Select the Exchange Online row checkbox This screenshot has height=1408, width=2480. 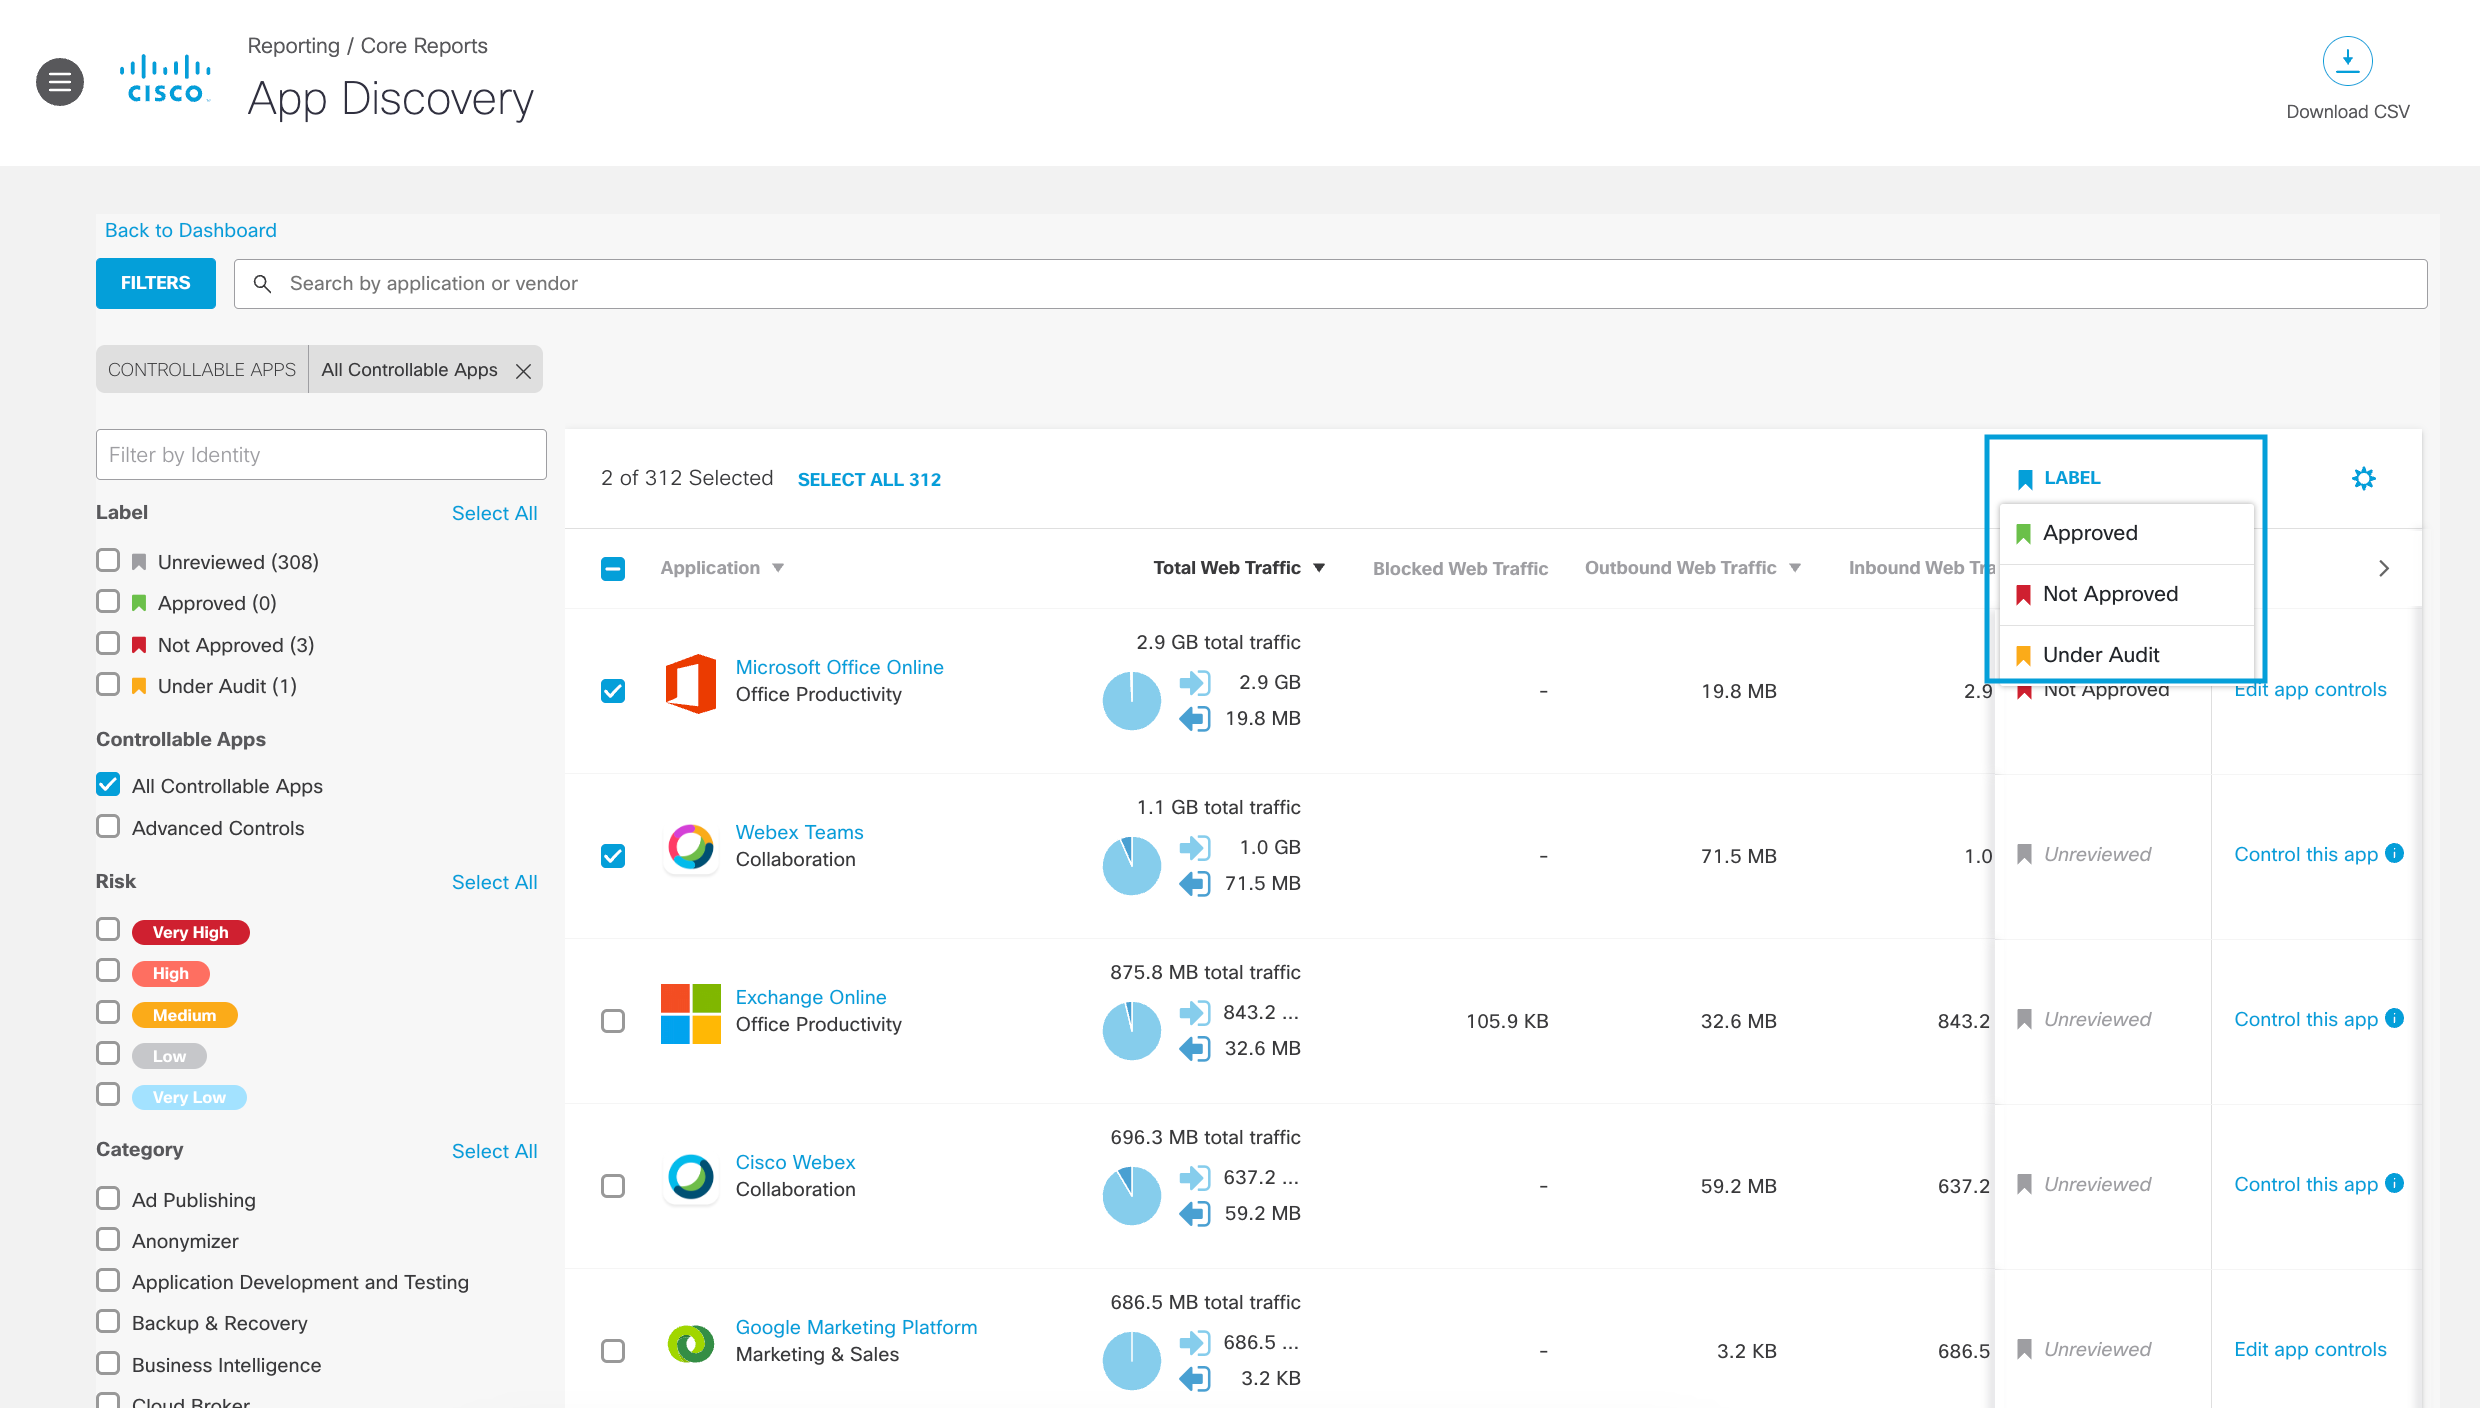point(613,1021)
